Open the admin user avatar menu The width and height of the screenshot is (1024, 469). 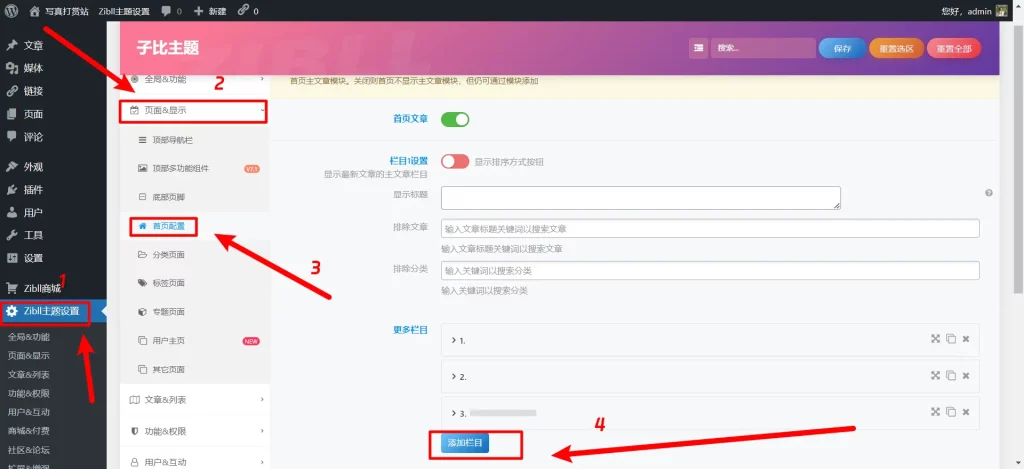[x=1002, y=11]
